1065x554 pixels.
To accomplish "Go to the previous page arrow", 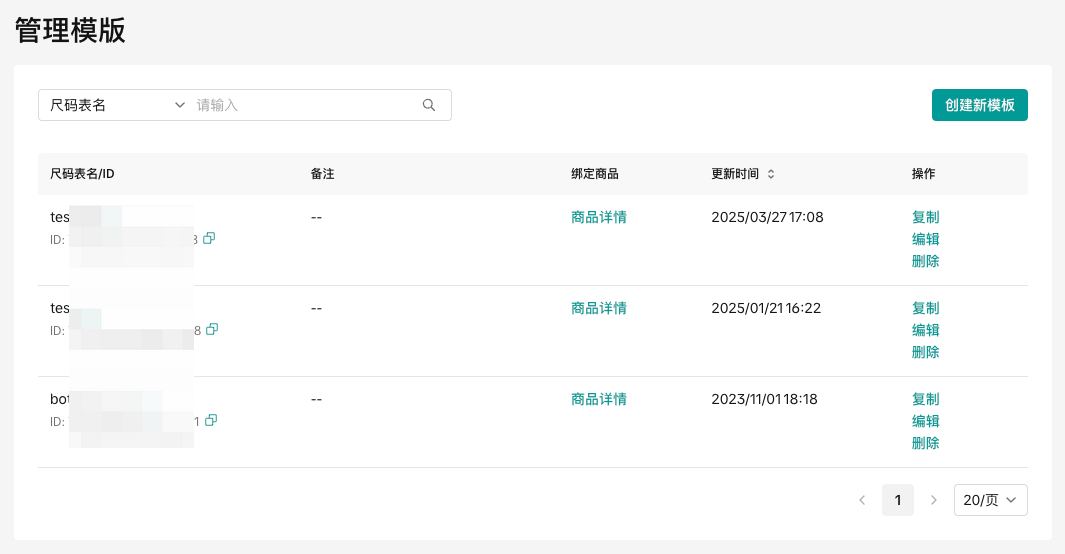I will click(862, 500).
